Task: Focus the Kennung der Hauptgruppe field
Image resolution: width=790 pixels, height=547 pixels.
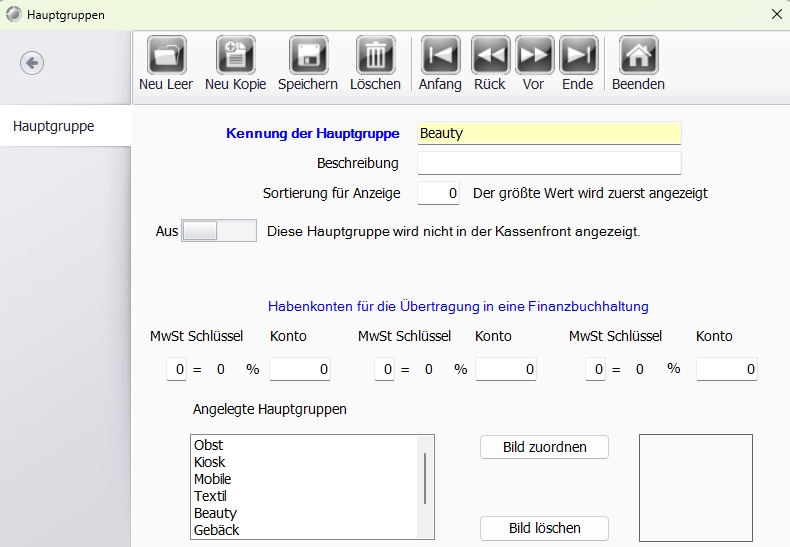Action: pyautogui.click(x=549, y=133)
